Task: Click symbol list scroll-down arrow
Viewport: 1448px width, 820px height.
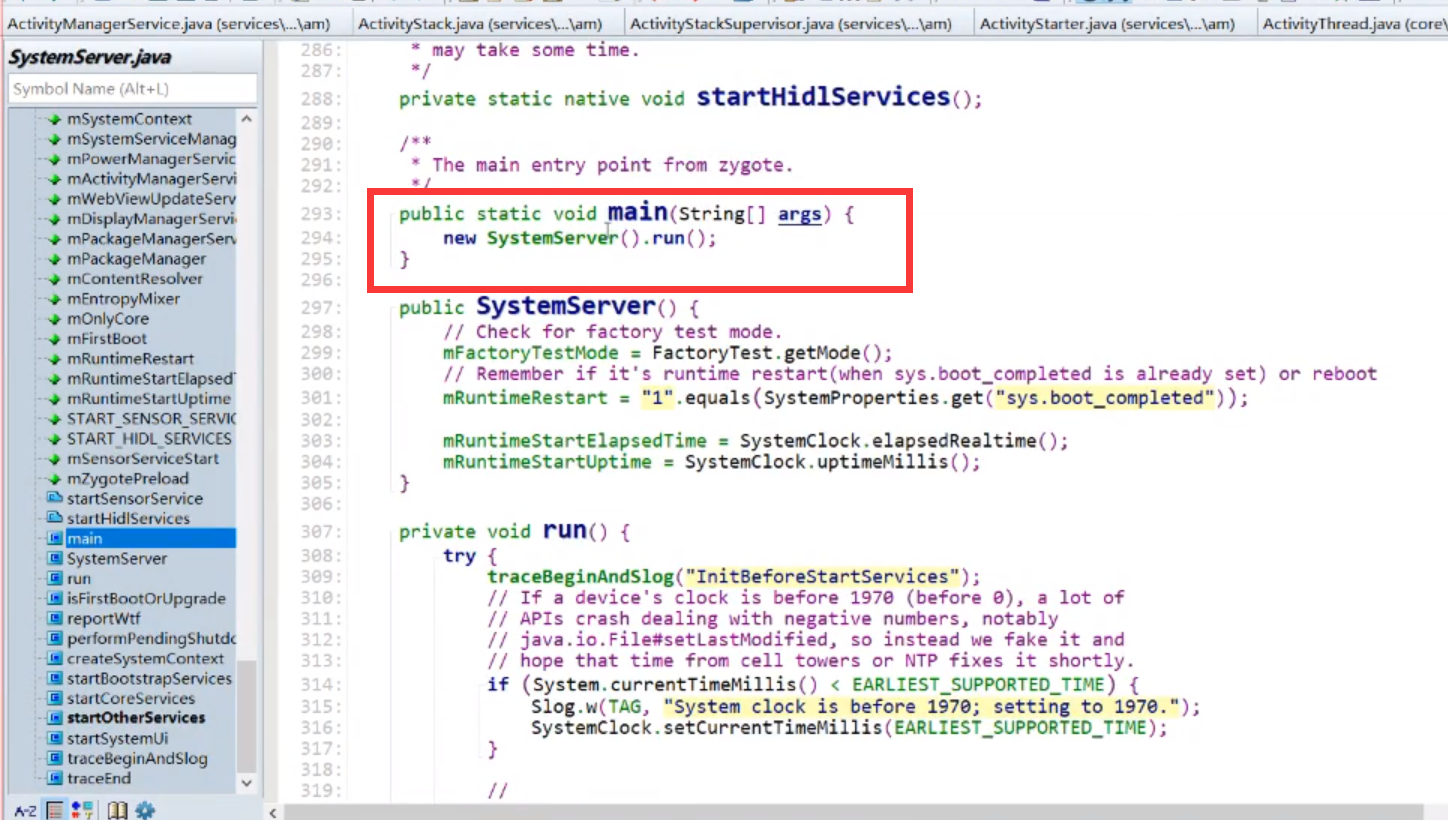Action: 247,783
